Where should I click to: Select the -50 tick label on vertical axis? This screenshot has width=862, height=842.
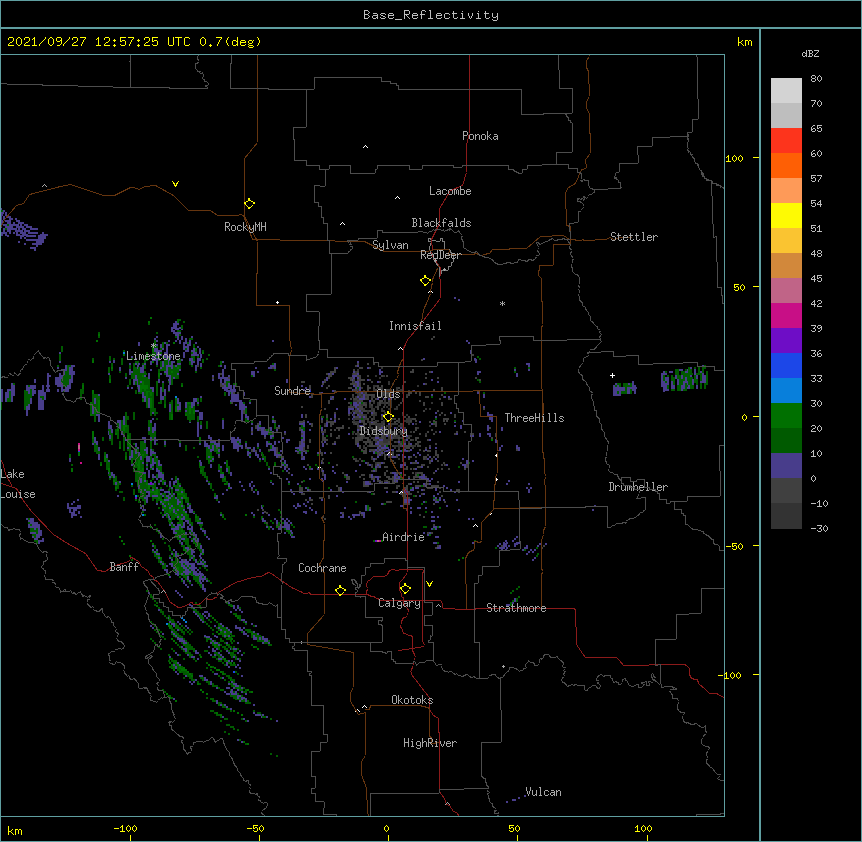(734, 546)
